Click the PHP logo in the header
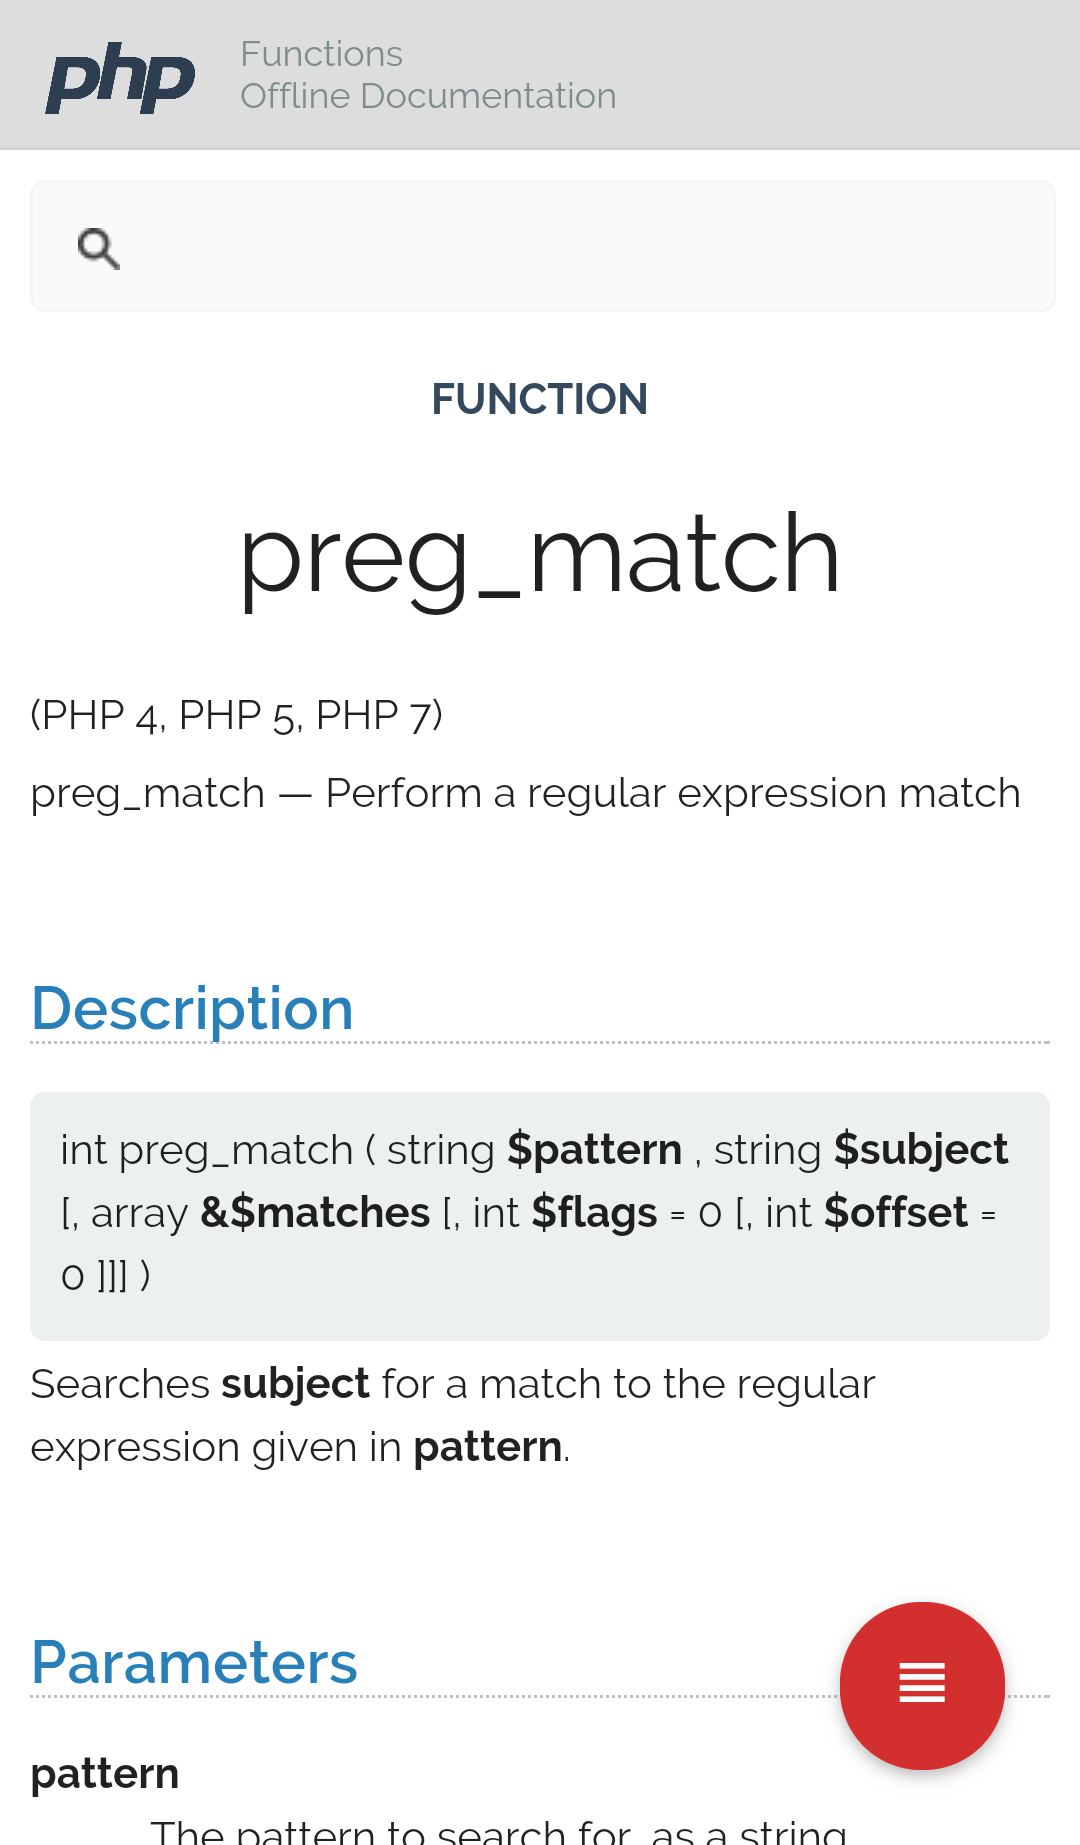 point(120,77)
